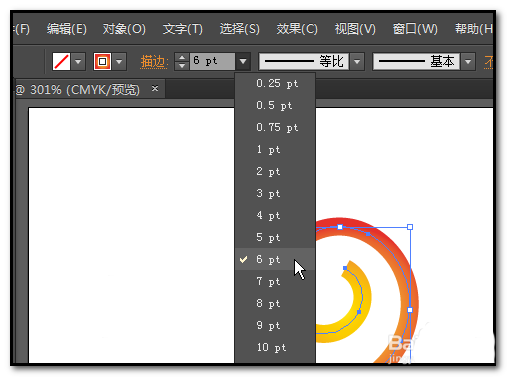This screenshot has height=377, width=507.
Task: Choose 10 pt stroke weight
Action: [275, 348]
